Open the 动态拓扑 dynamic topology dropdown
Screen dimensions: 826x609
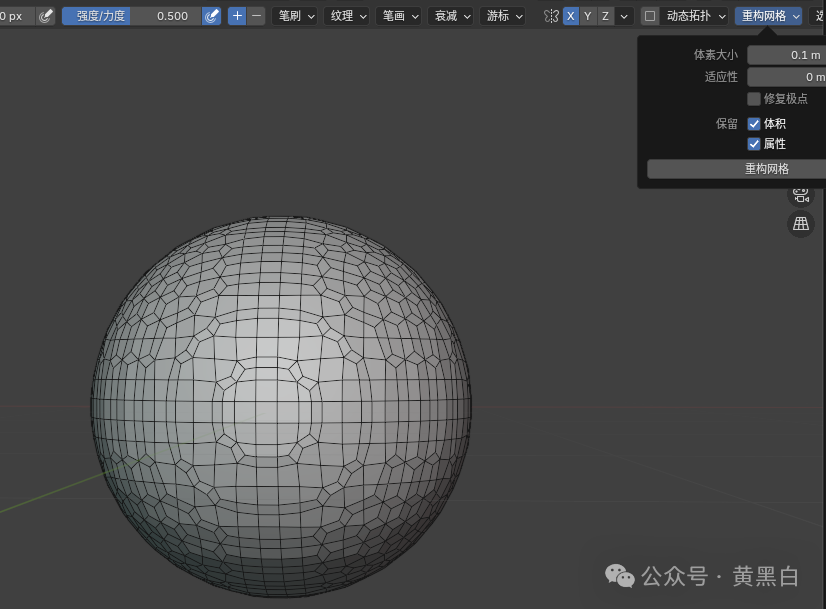[x=694, y=16]
